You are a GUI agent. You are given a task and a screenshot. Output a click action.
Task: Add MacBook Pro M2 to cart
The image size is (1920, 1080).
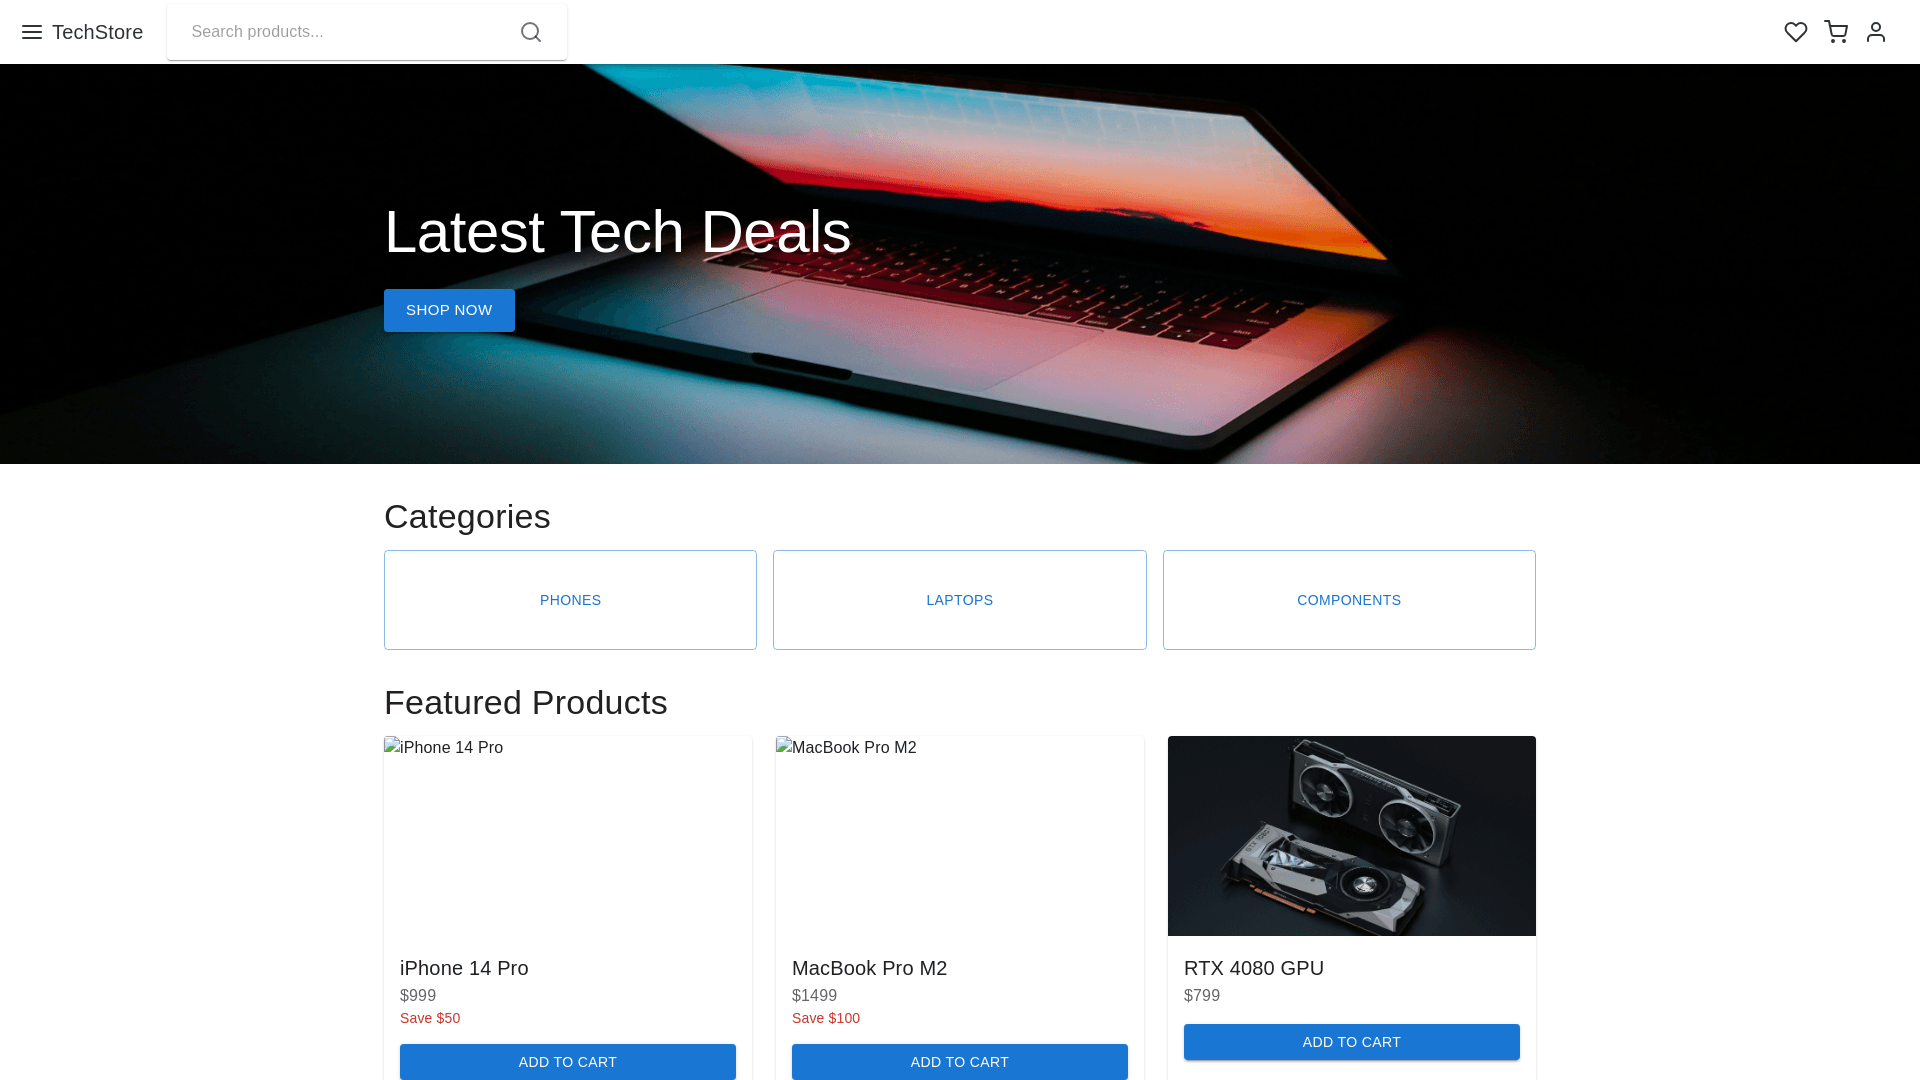pyautogui.click(x=960, y=1062)
